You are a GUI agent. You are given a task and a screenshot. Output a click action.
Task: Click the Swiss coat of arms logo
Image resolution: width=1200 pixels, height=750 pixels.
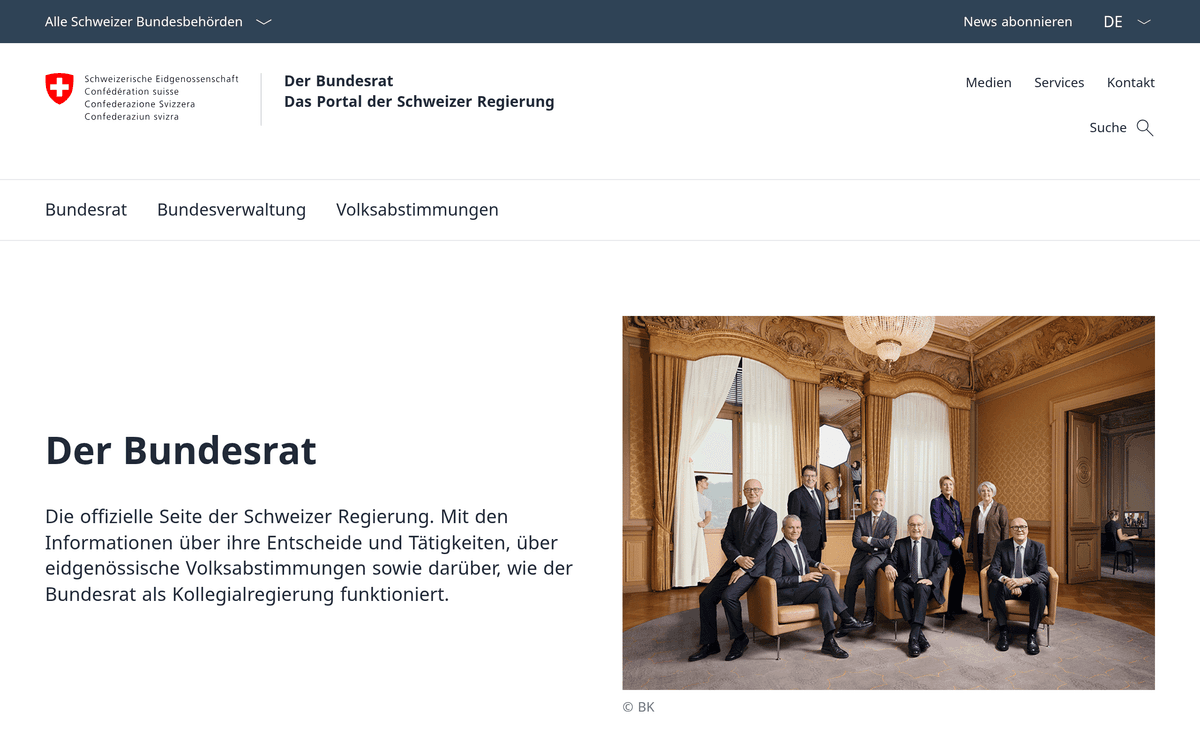coord(60,88)
